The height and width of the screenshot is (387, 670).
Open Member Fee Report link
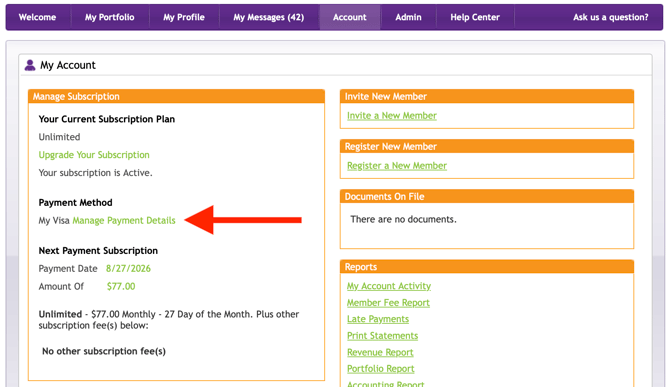click(x=388, y=302)
